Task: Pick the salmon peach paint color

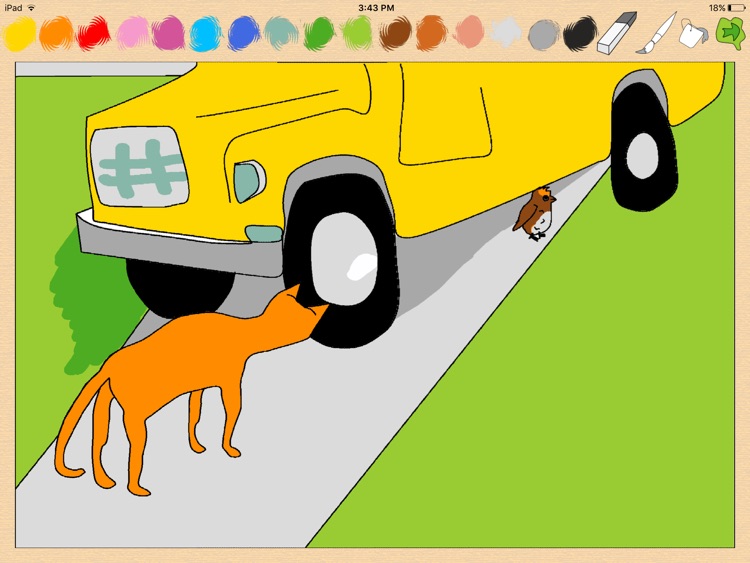Action: pos(469,33)
